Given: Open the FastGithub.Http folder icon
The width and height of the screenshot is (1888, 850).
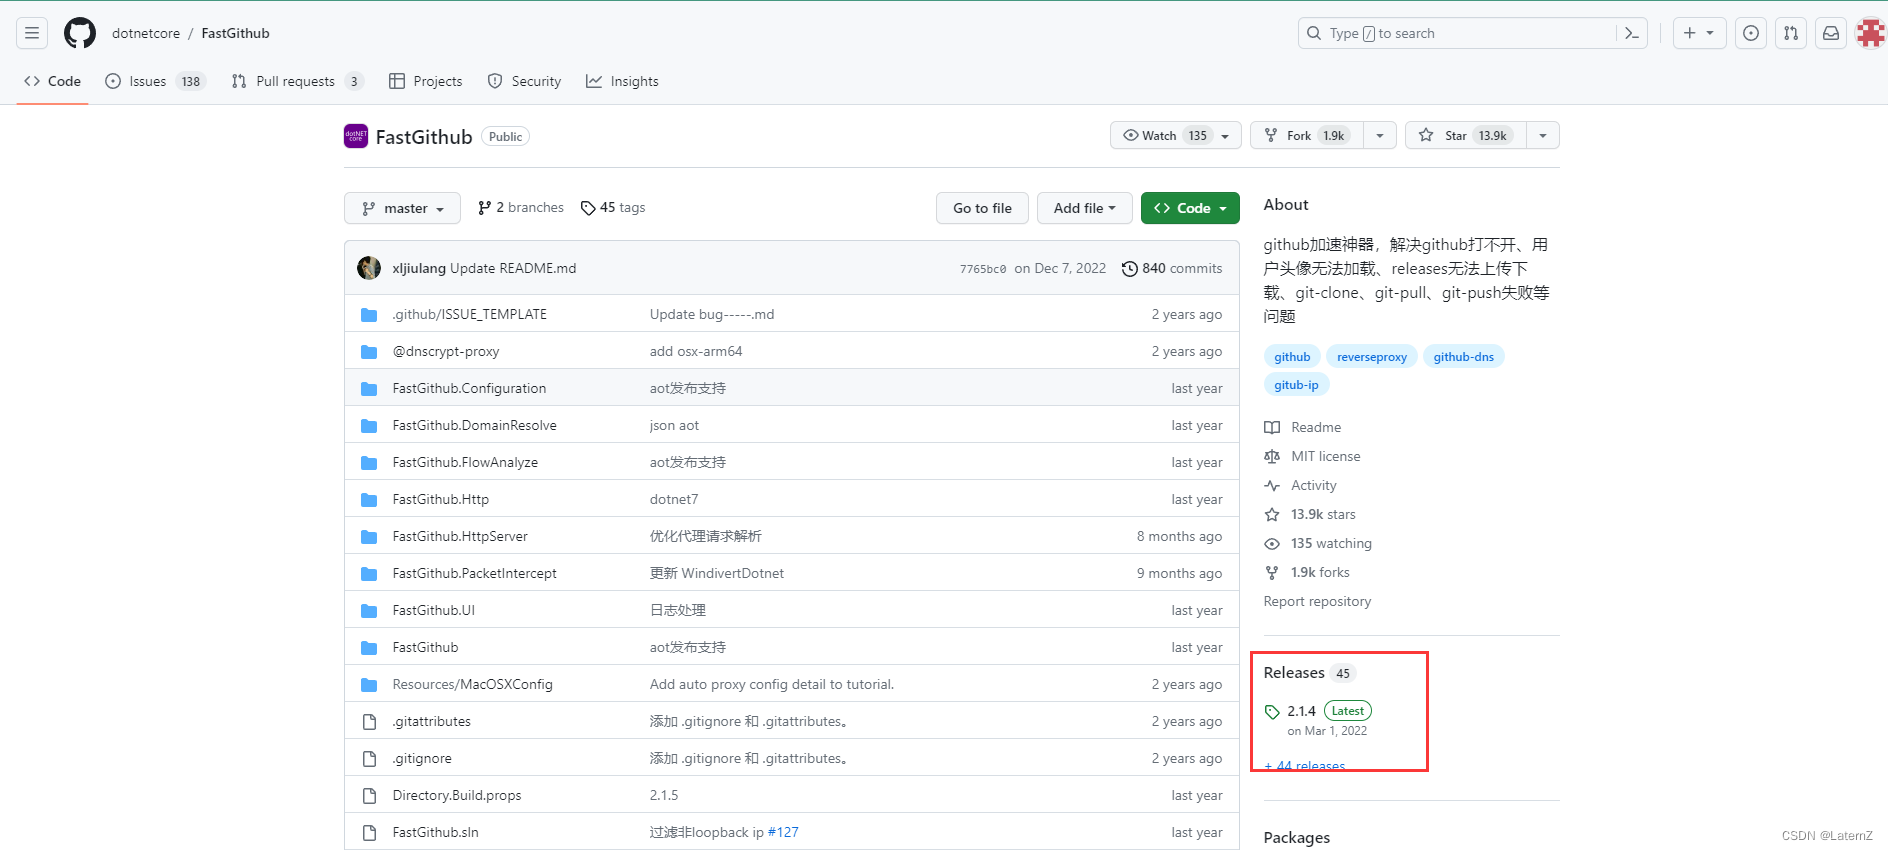Looking at the screenshot, I should pos(369,499).
